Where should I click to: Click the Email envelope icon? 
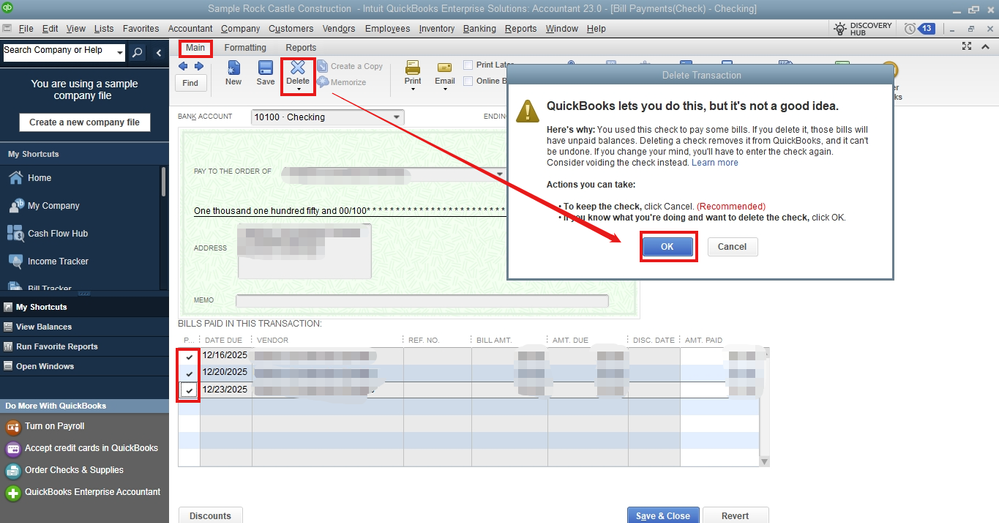pos(445,68)
